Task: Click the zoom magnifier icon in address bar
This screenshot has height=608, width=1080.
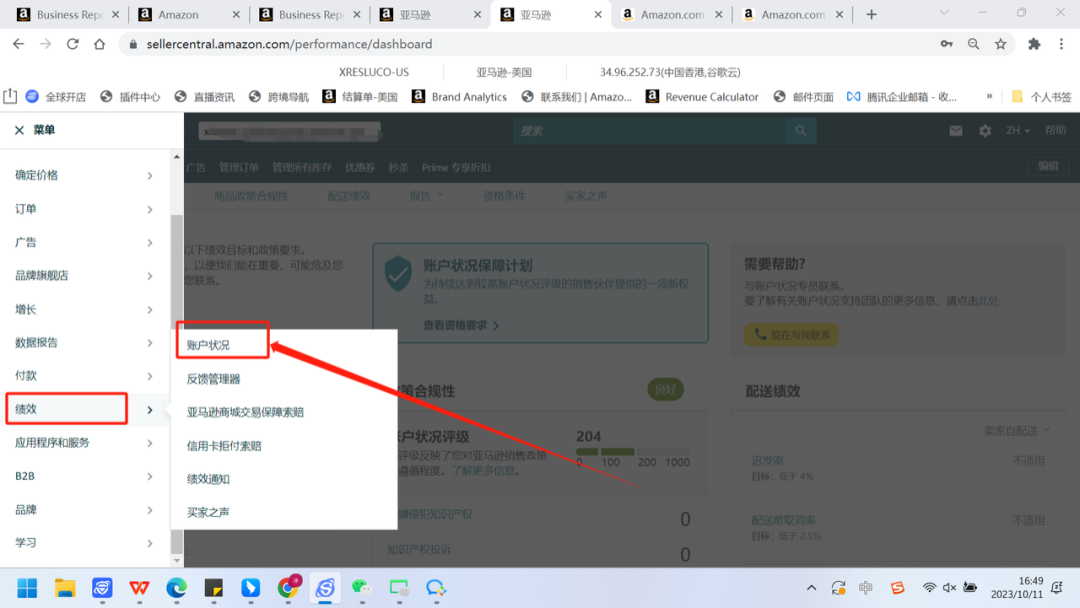Action: [973, 44]
